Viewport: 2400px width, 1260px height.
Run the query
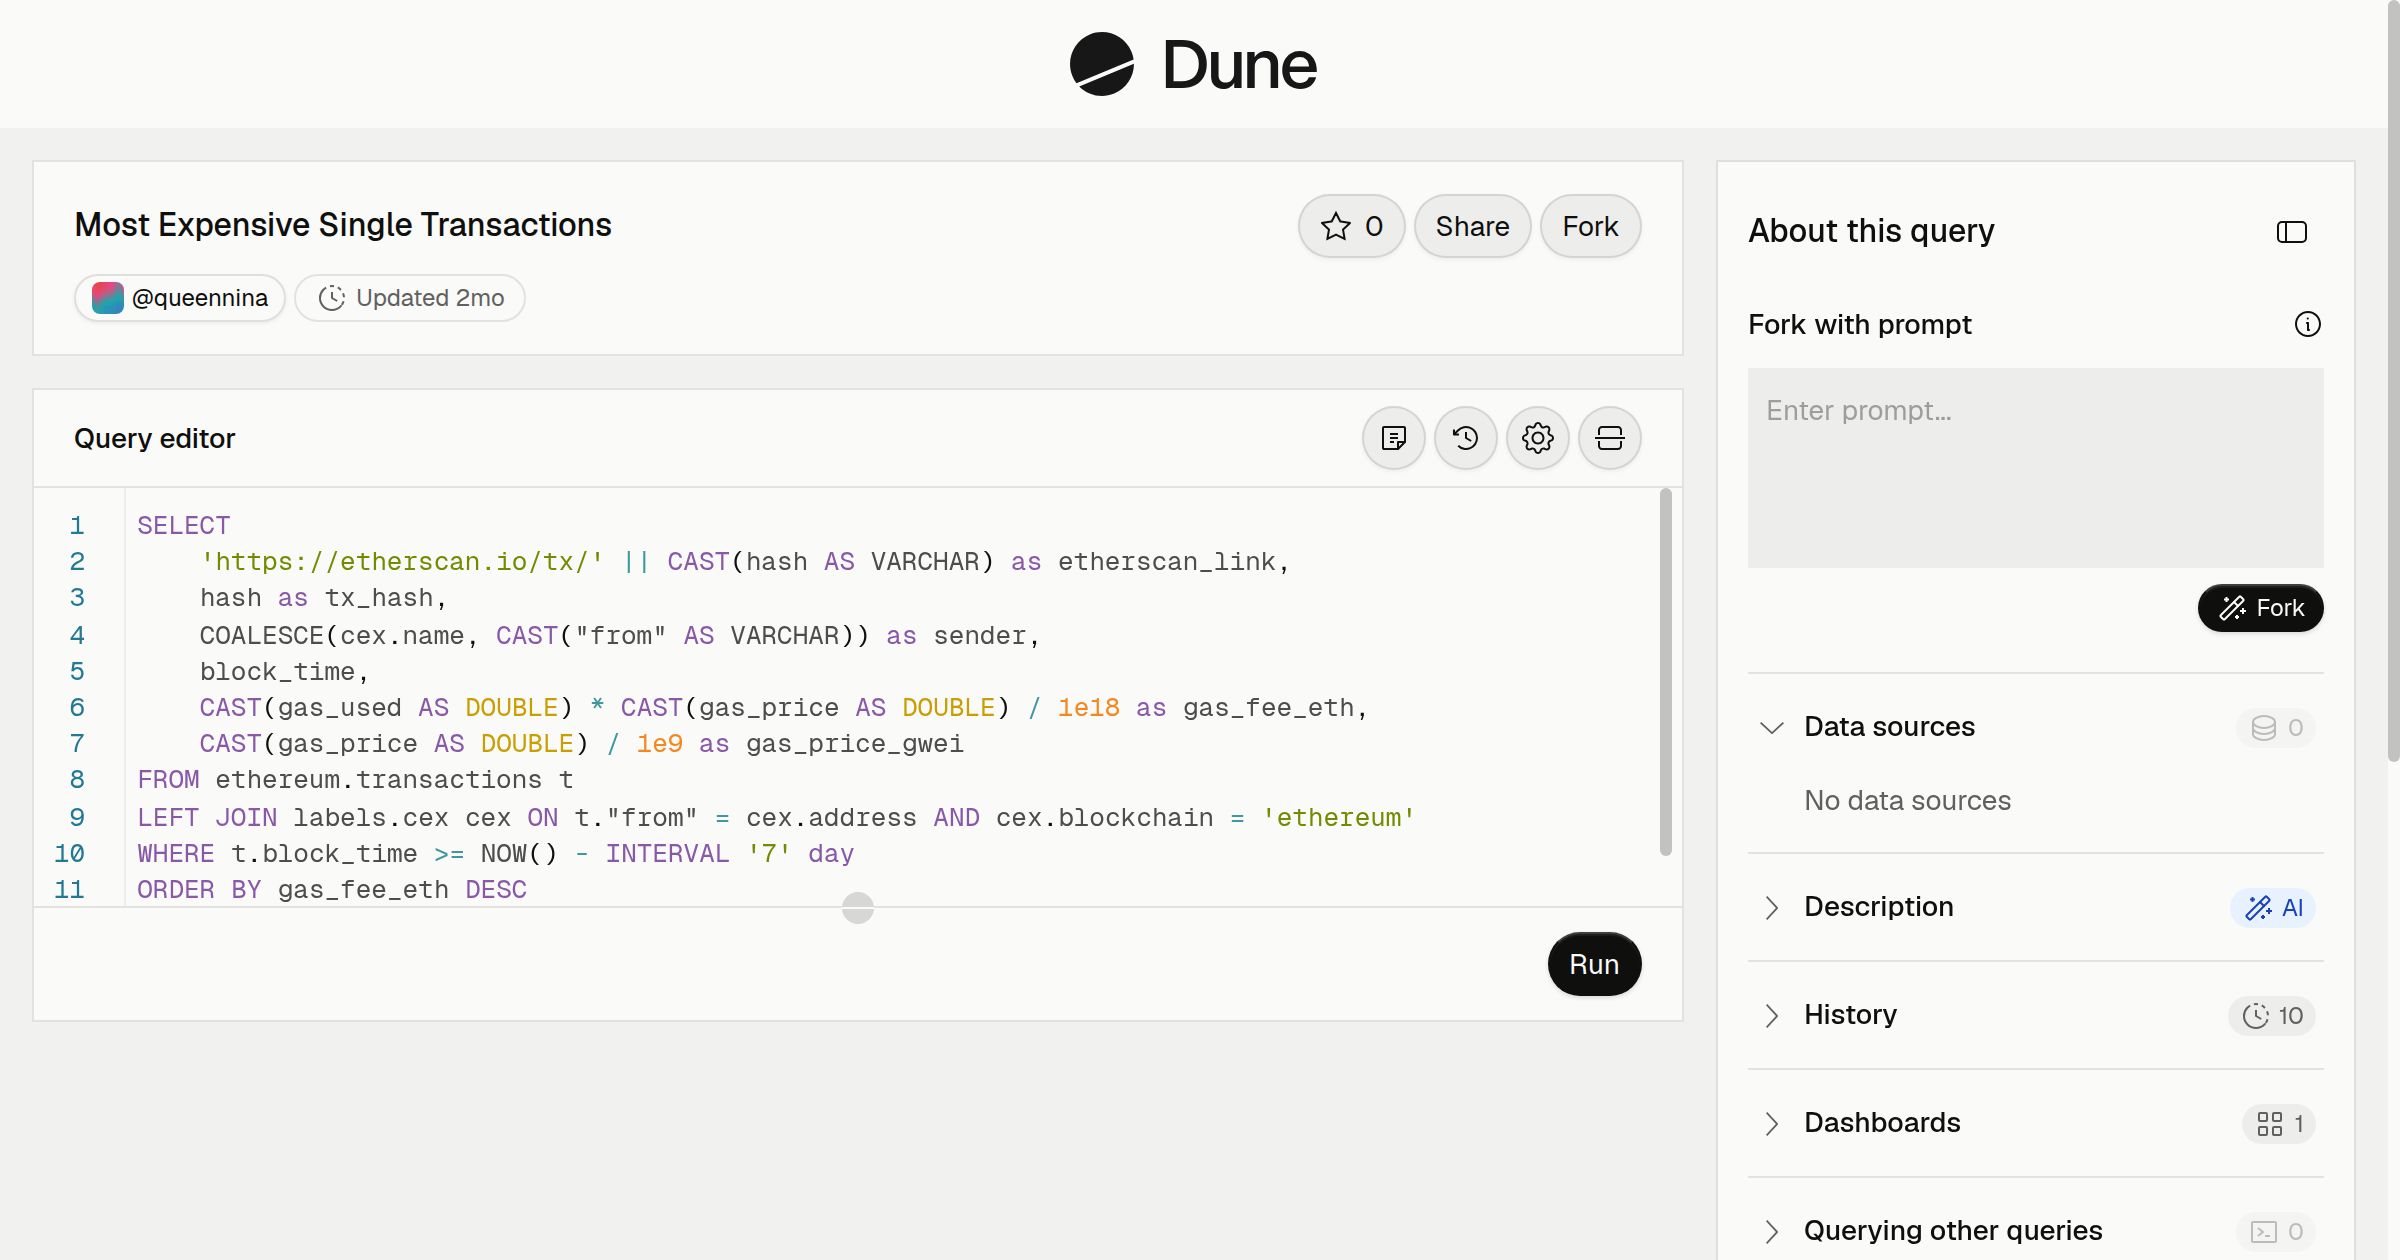point(1594,964)
